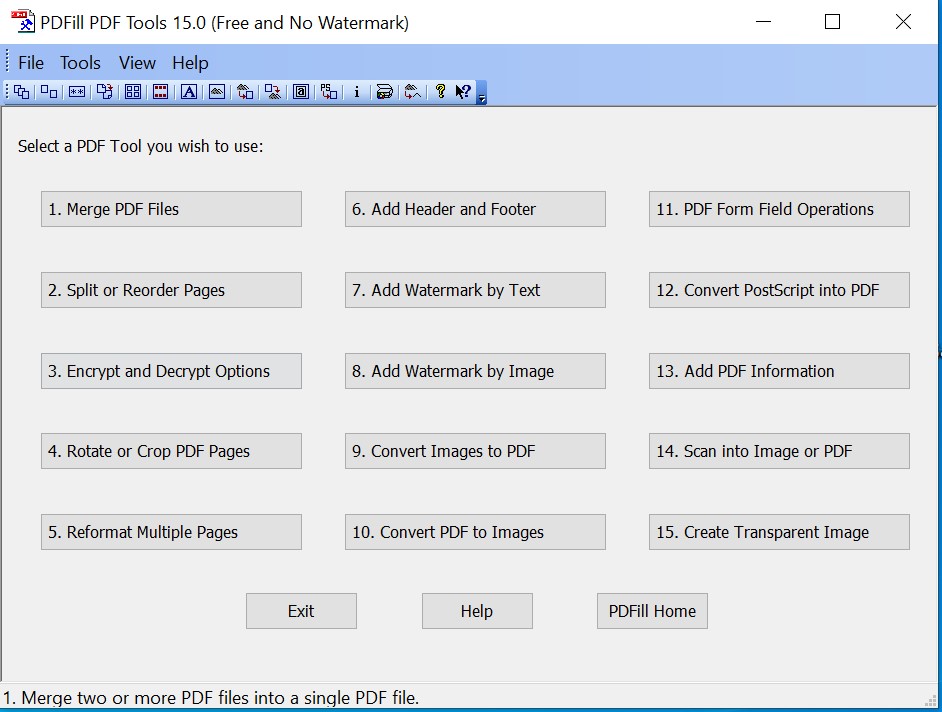Image resolution: width=942 pixels, height=712 pixels.
Task: Click the PDF Information 'i' toolbar icon
Action: coord(357,92)
